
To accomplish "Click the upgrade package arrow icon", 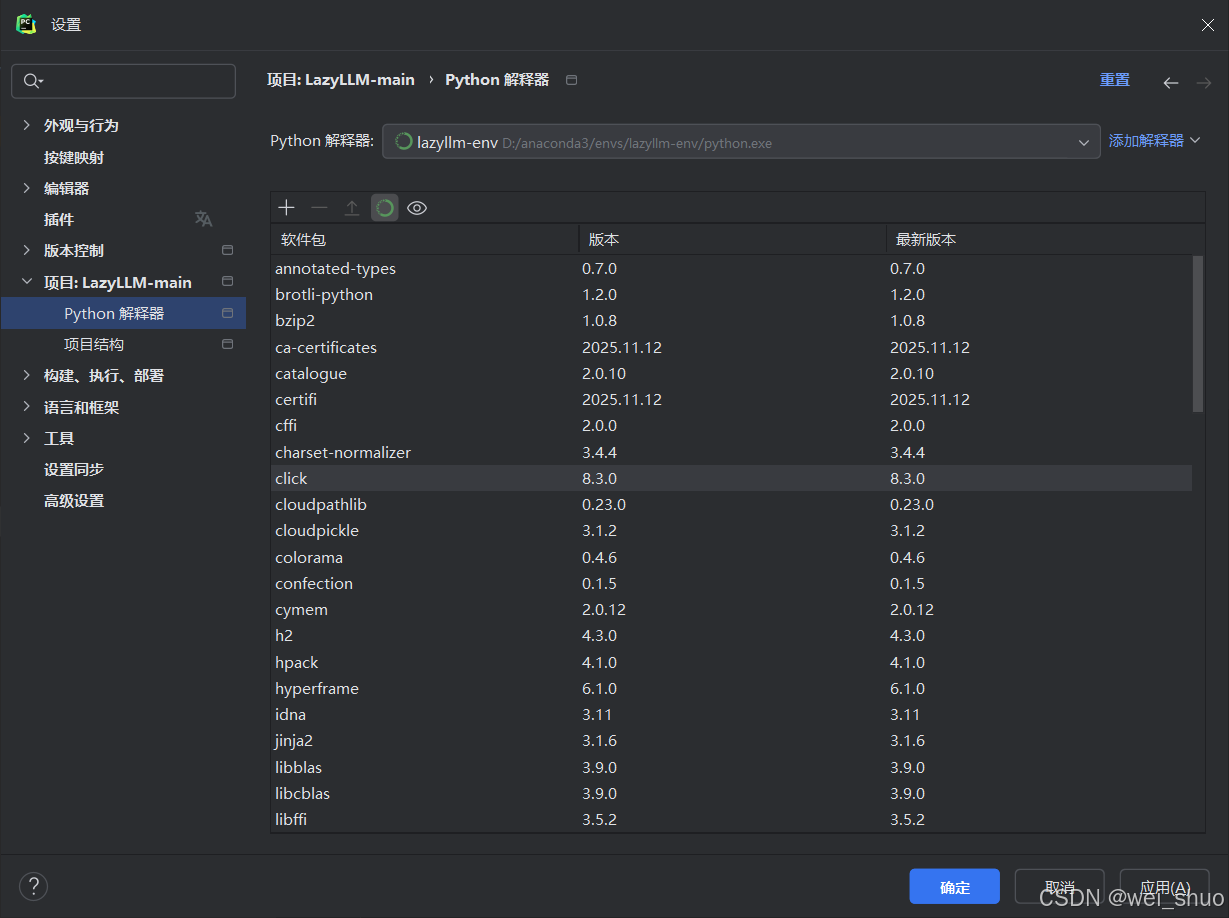I will click(x=352, y=208).
